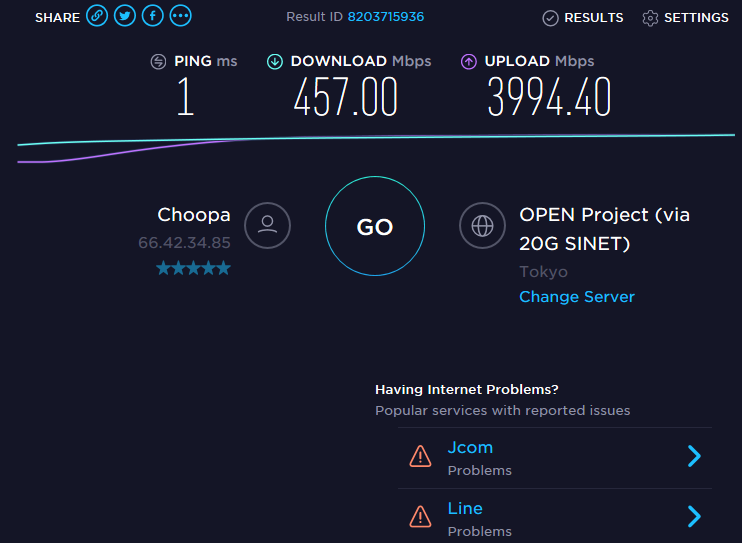
Task: Click the download arrow icon
Action: tap(275, 62)
